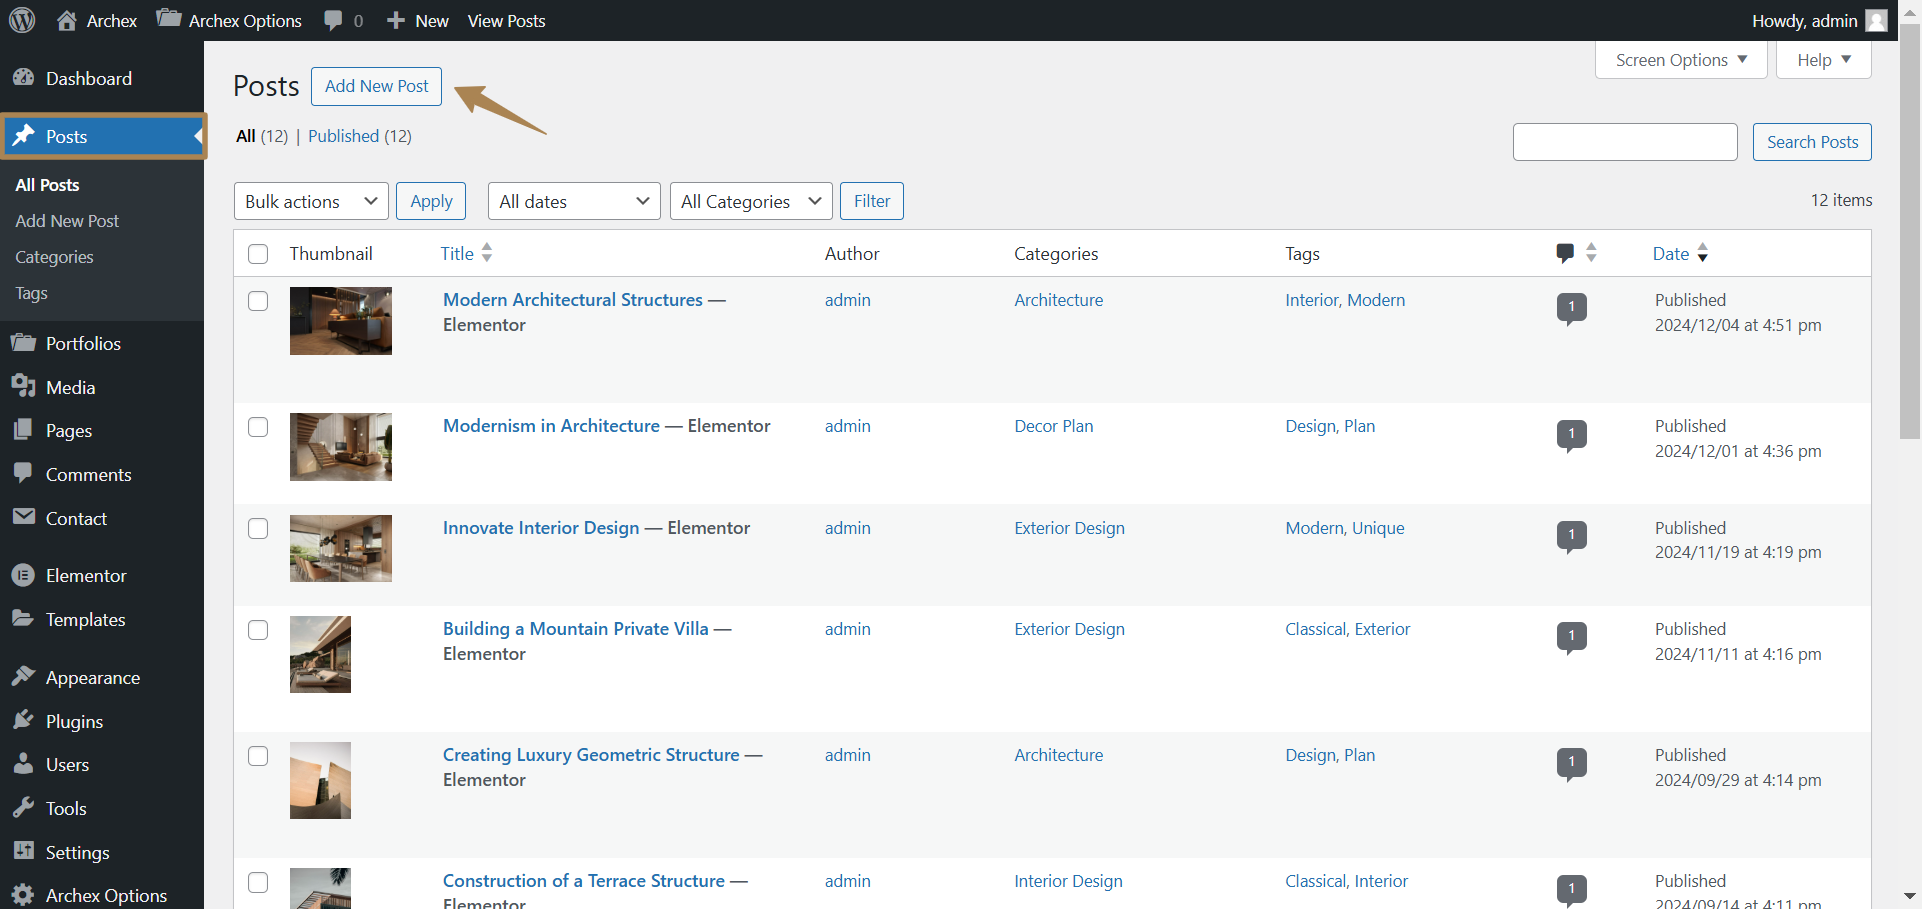Open the Add New Post submenu item
Viewport: 1922px width, 909px height.
click(67, 221)
